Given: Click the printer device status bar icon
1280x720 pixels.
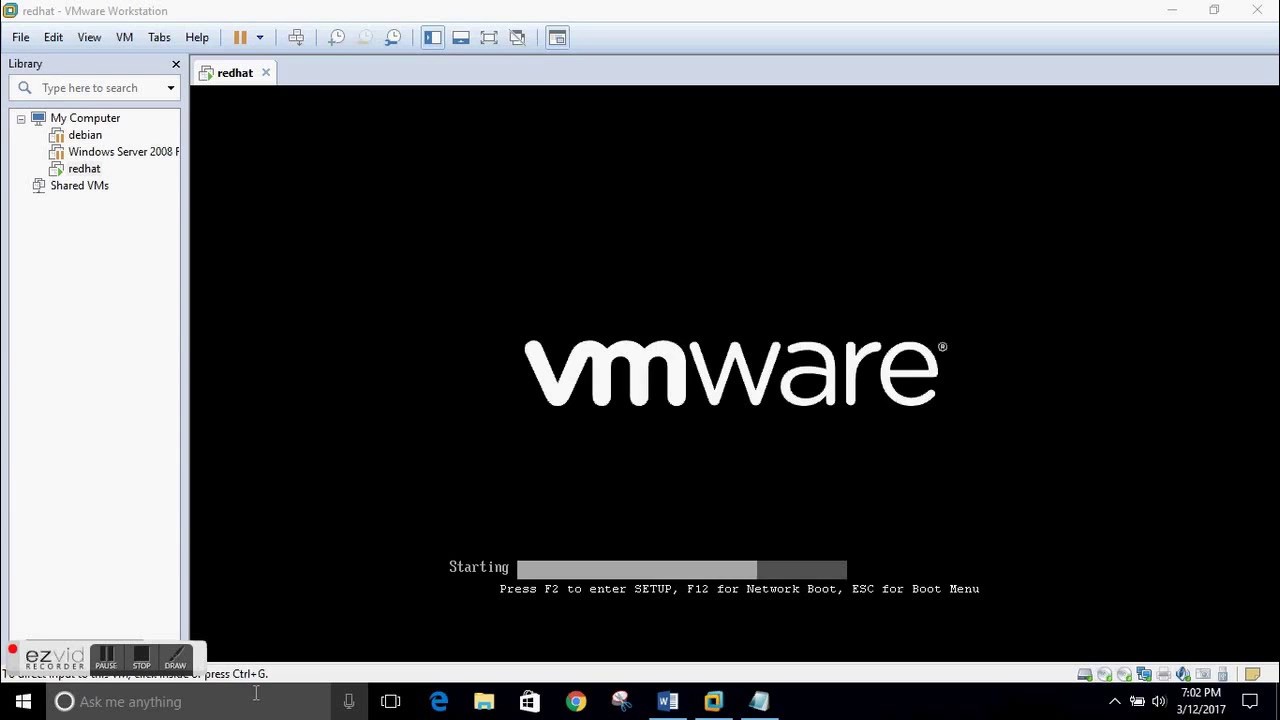Looking at the screenshot, I should pyautogui.click(x=1163, y=675).
